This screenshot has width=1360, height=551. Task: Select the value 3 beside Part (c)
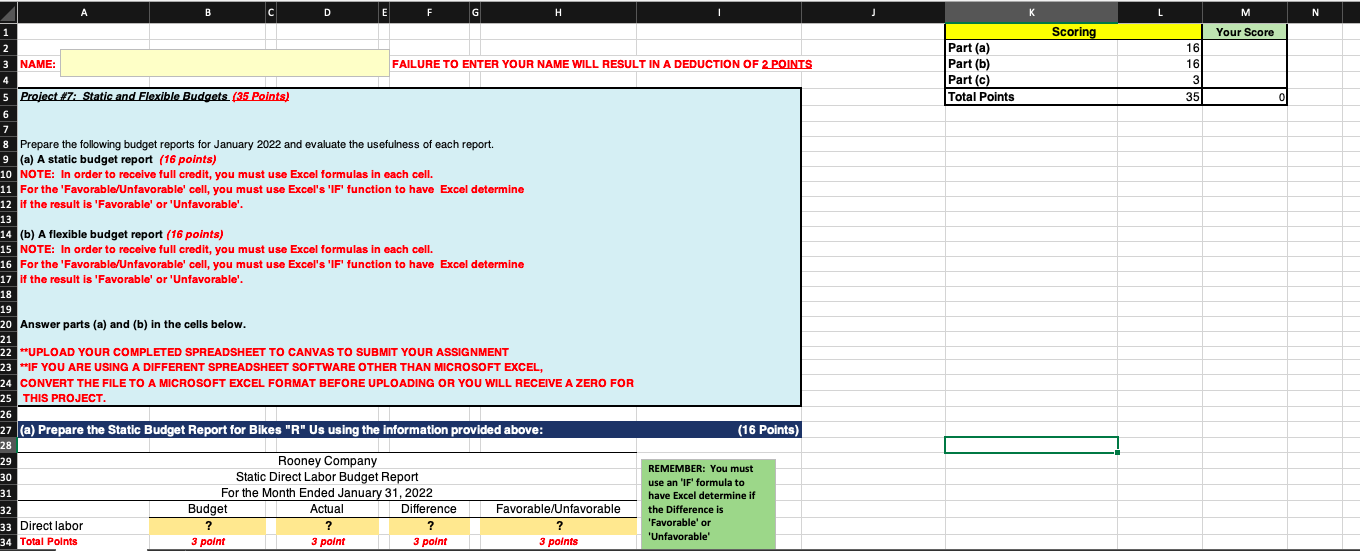coord(1160,80)
